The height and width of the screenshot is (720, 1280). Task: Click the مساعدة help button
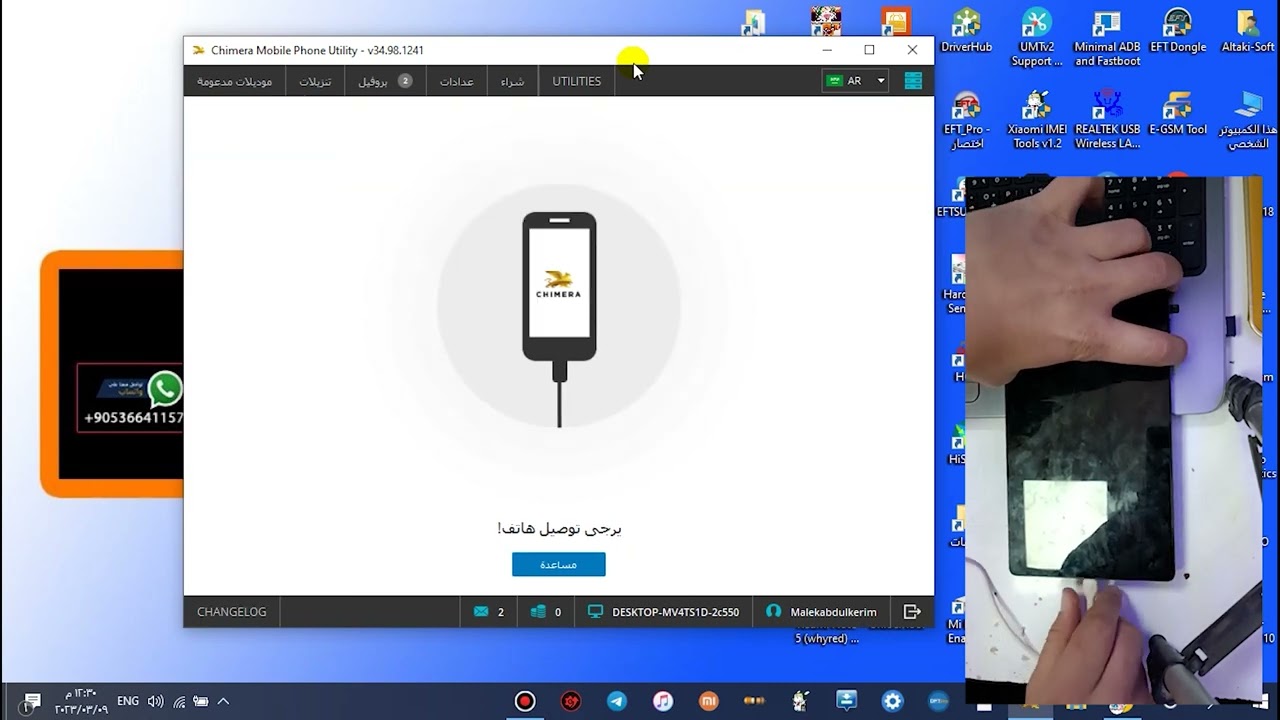tap(558, 565)
